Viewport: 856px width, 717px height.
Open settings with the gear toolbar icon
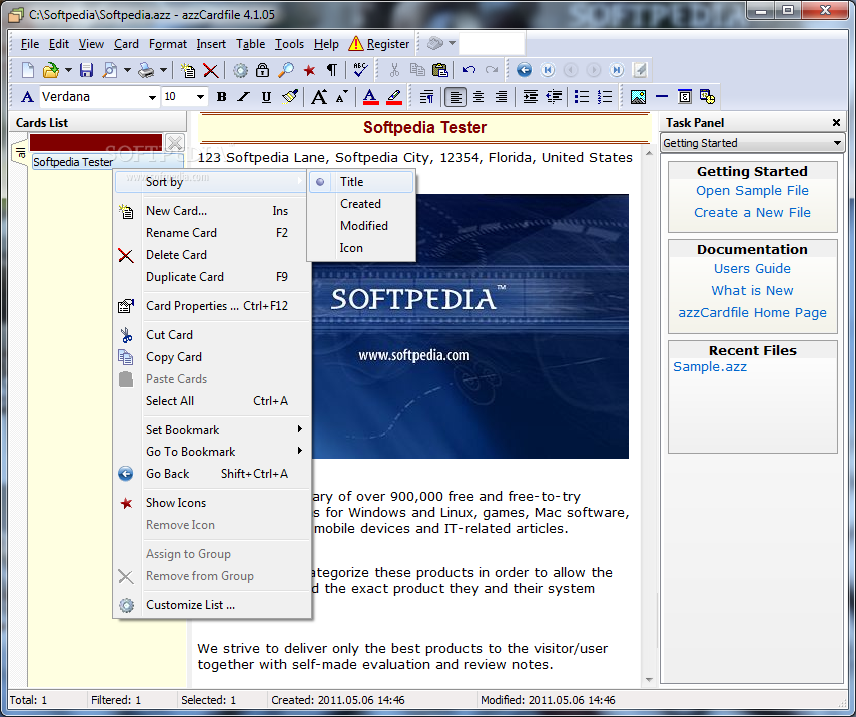240,70
